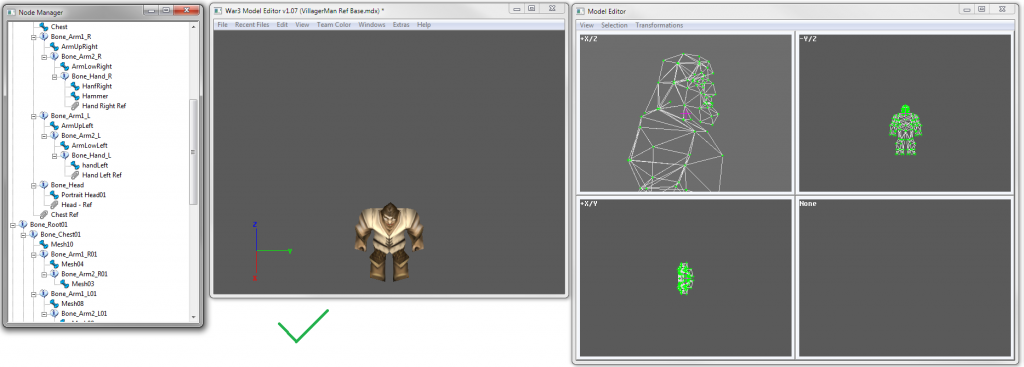Image resolution: width=1024 pixels, height=367 pixels.
Task: Collapse the Bone_Arm2_R01 tree node
Action: [44, 274]
